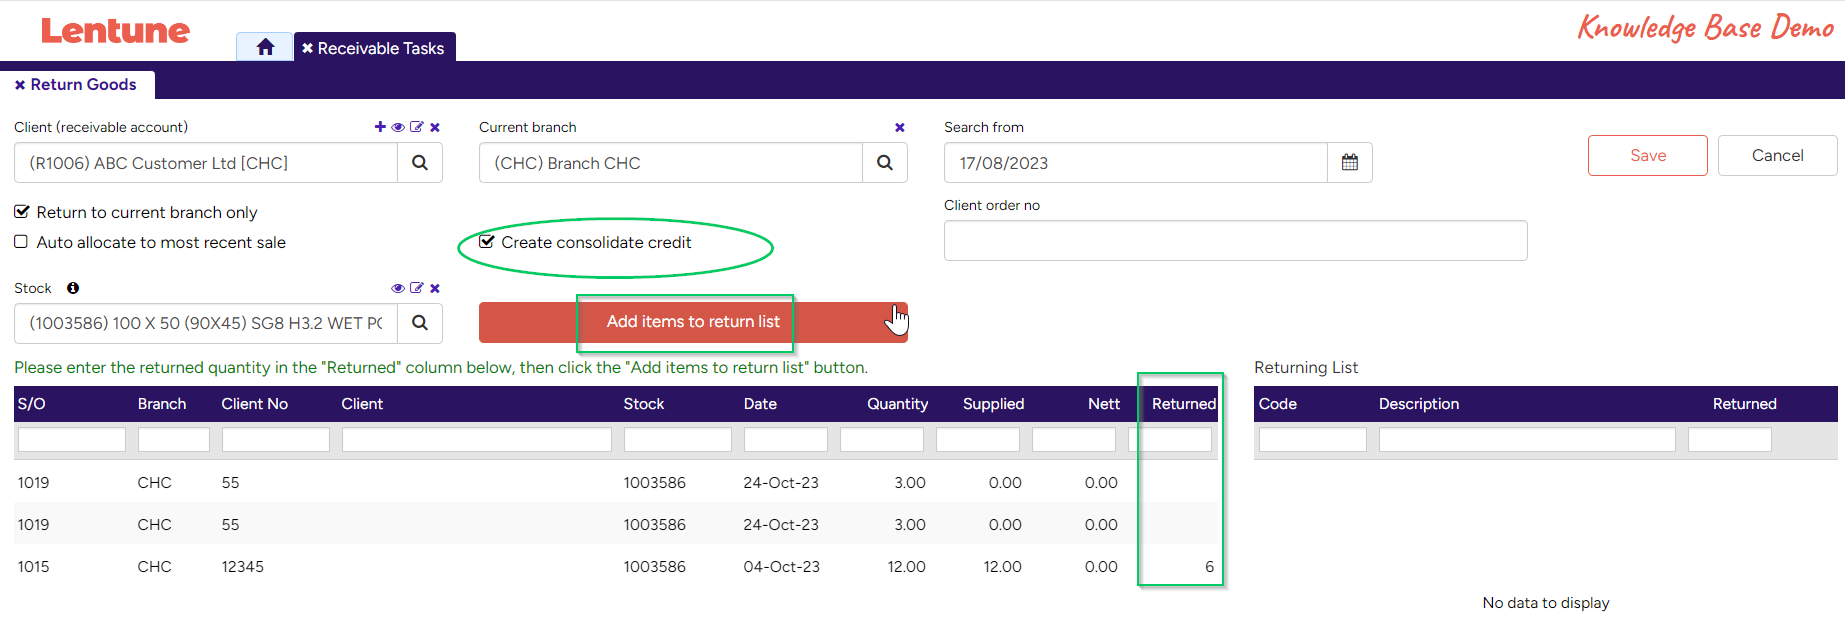Focus the client receivable account field

tap(206, 162)
